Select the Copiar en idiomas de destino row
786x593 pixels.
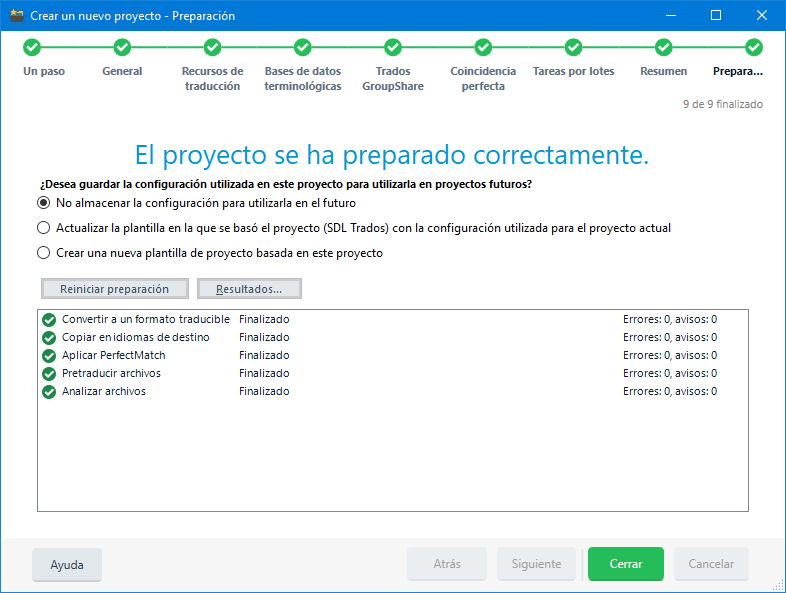[392, 337]
